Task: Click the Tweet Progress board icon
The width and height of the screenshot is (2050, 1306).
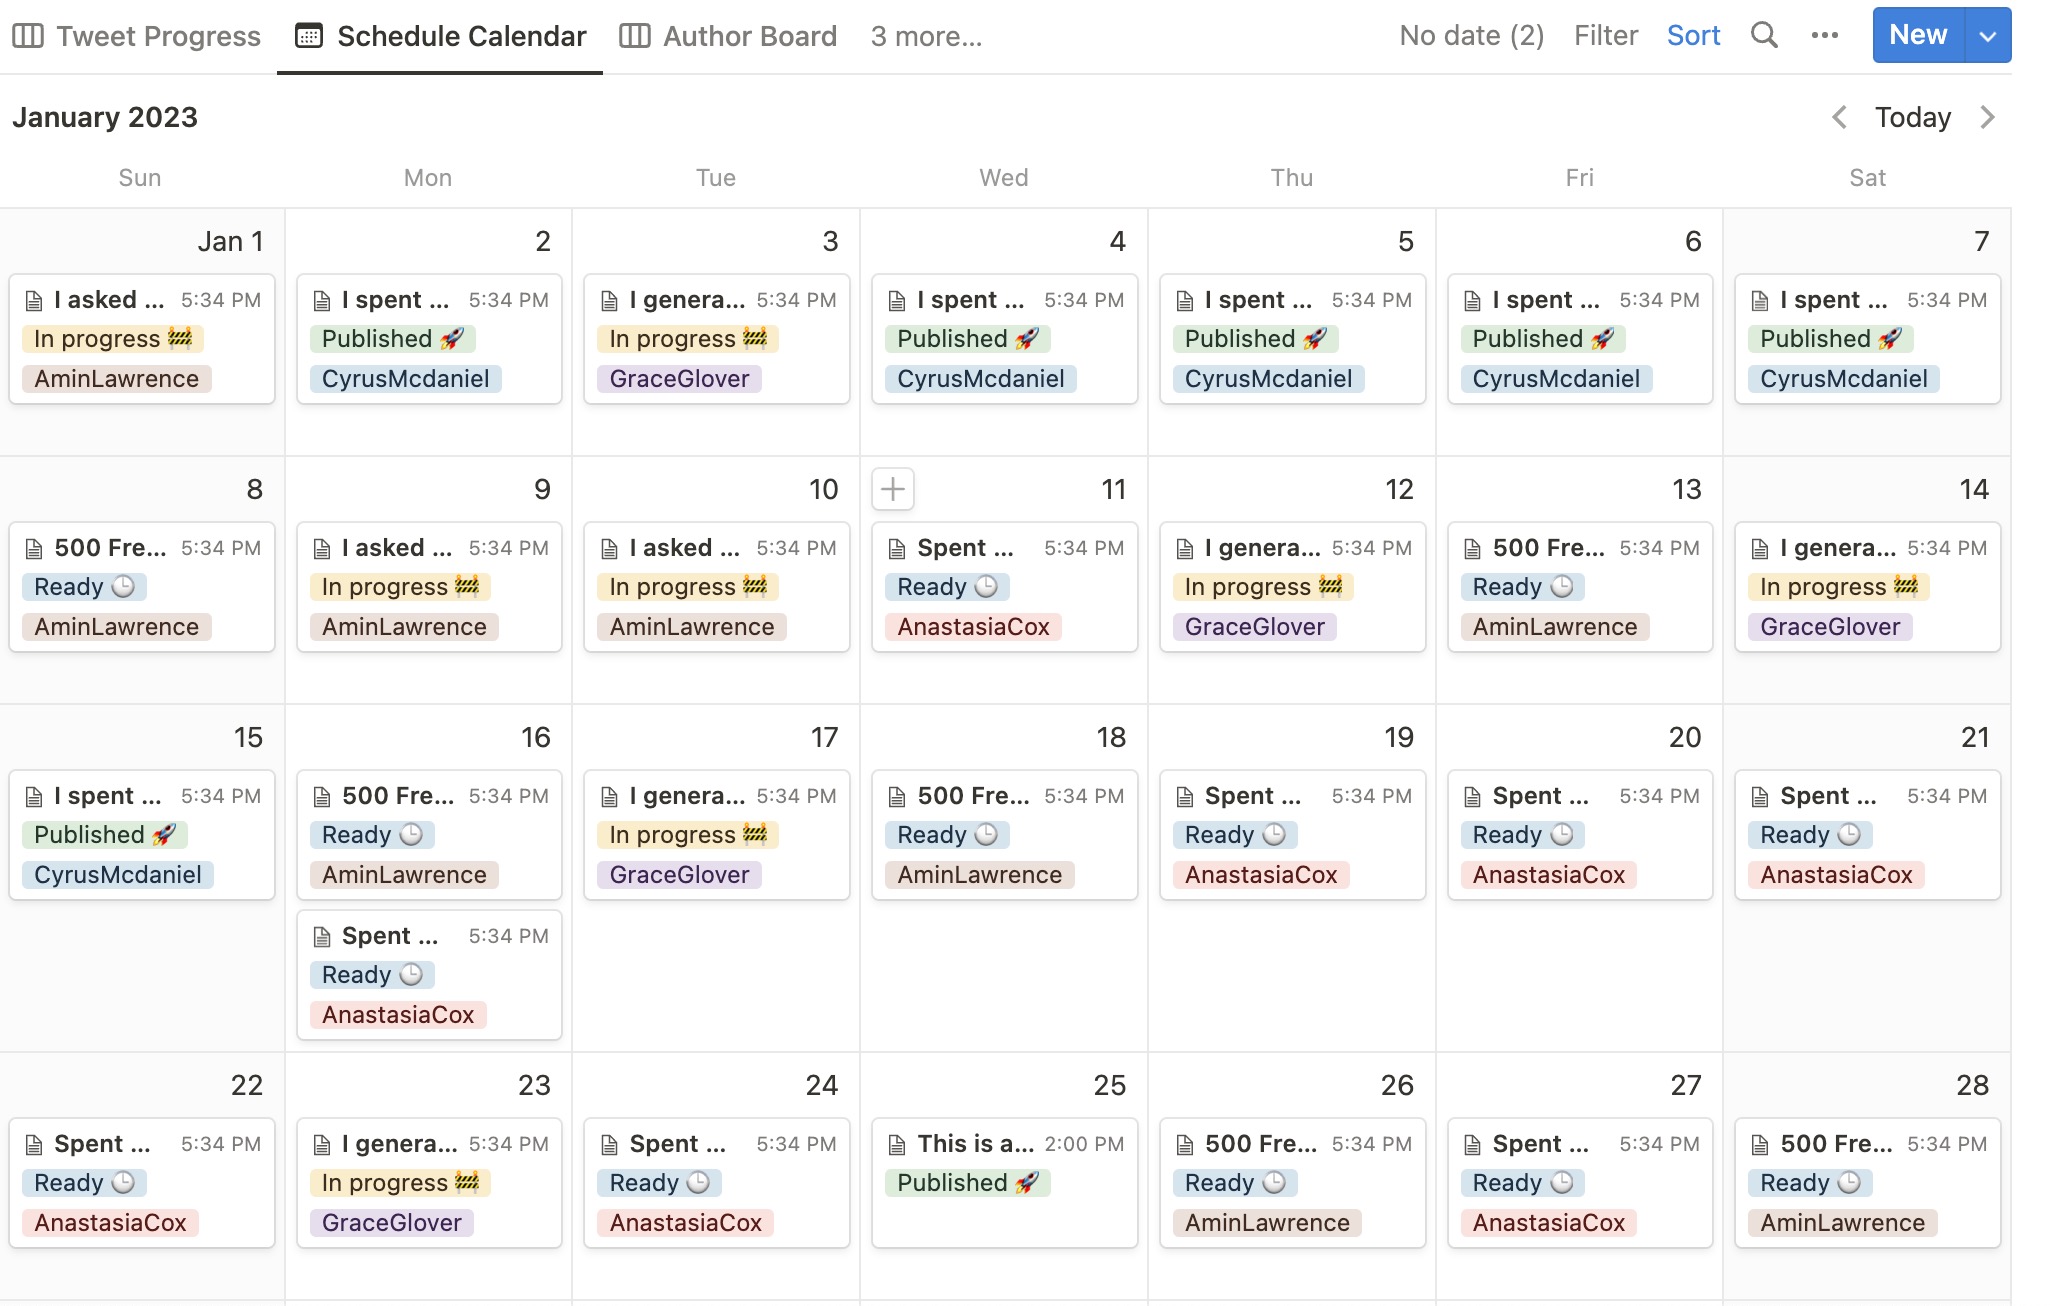Action: click(x=27, y=36)
